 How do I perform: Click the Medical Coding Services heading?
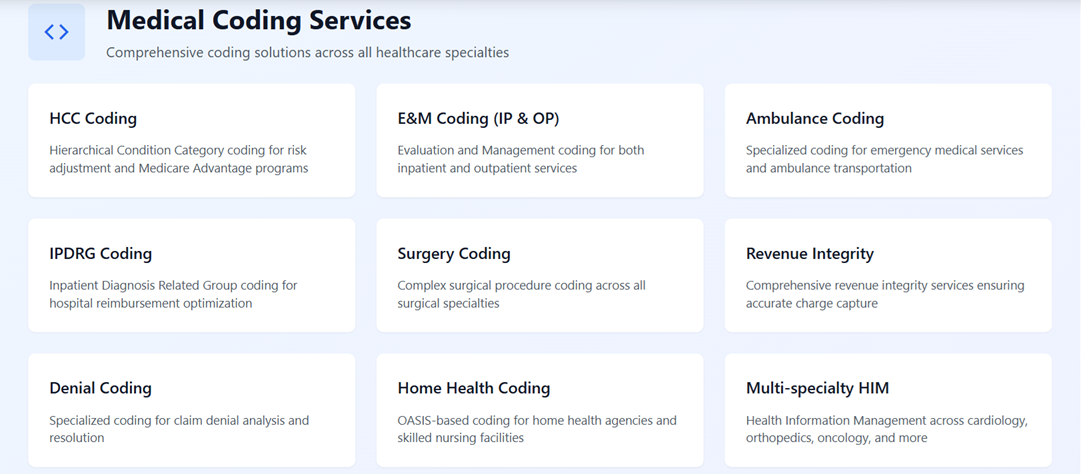pyautogui.click(x=259, y=21)
